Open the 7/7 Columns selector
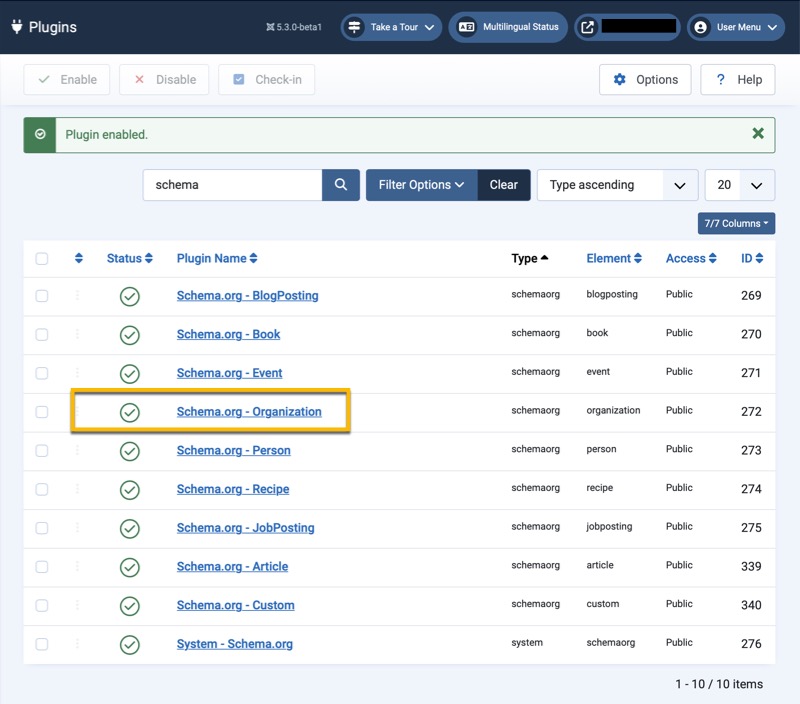 pyautogui.click(x=735, y=223)
